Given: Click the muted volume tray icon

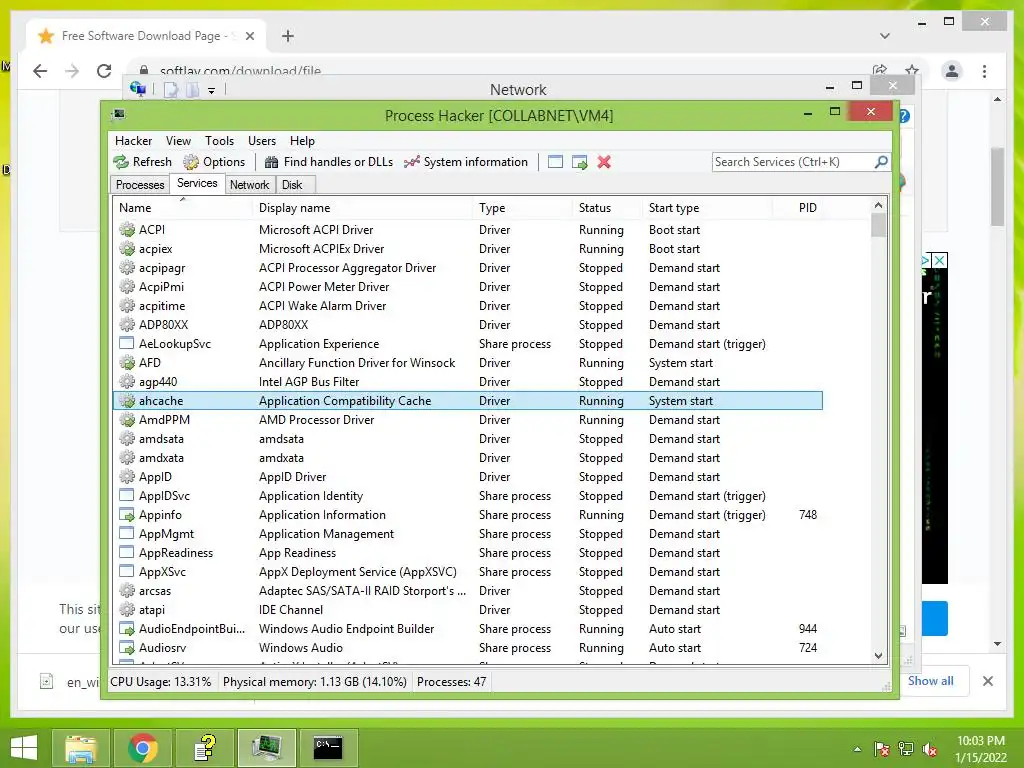Looking at the screenshot, I should [x=930, y=749].
